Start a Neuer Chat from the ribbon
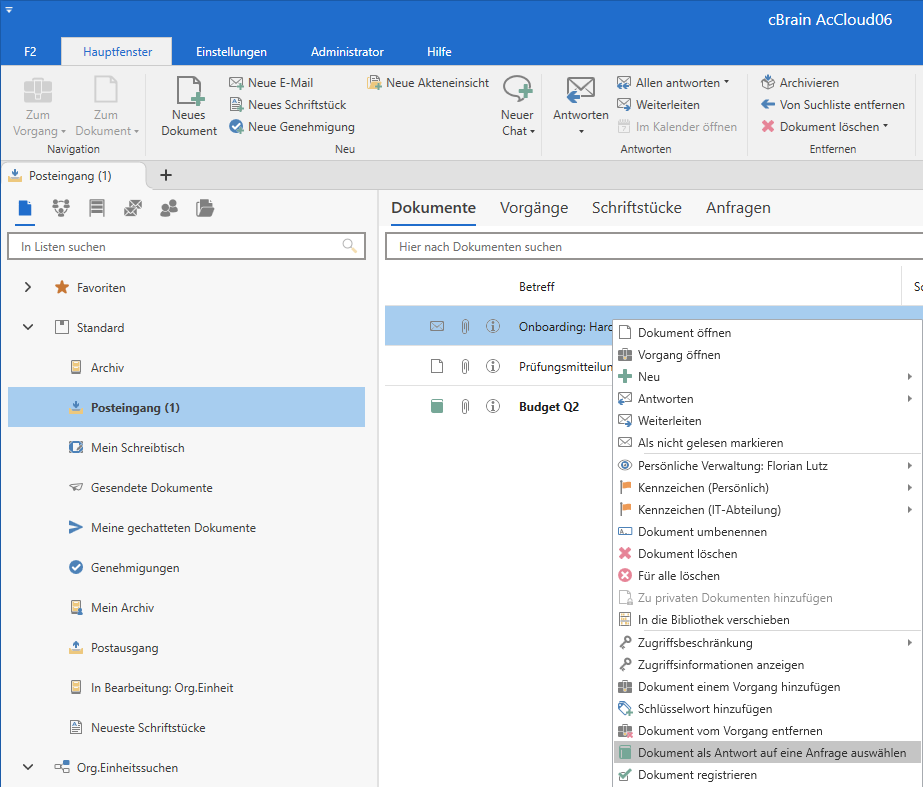Viewport: 923px width, 787px height. click(517, 105)
